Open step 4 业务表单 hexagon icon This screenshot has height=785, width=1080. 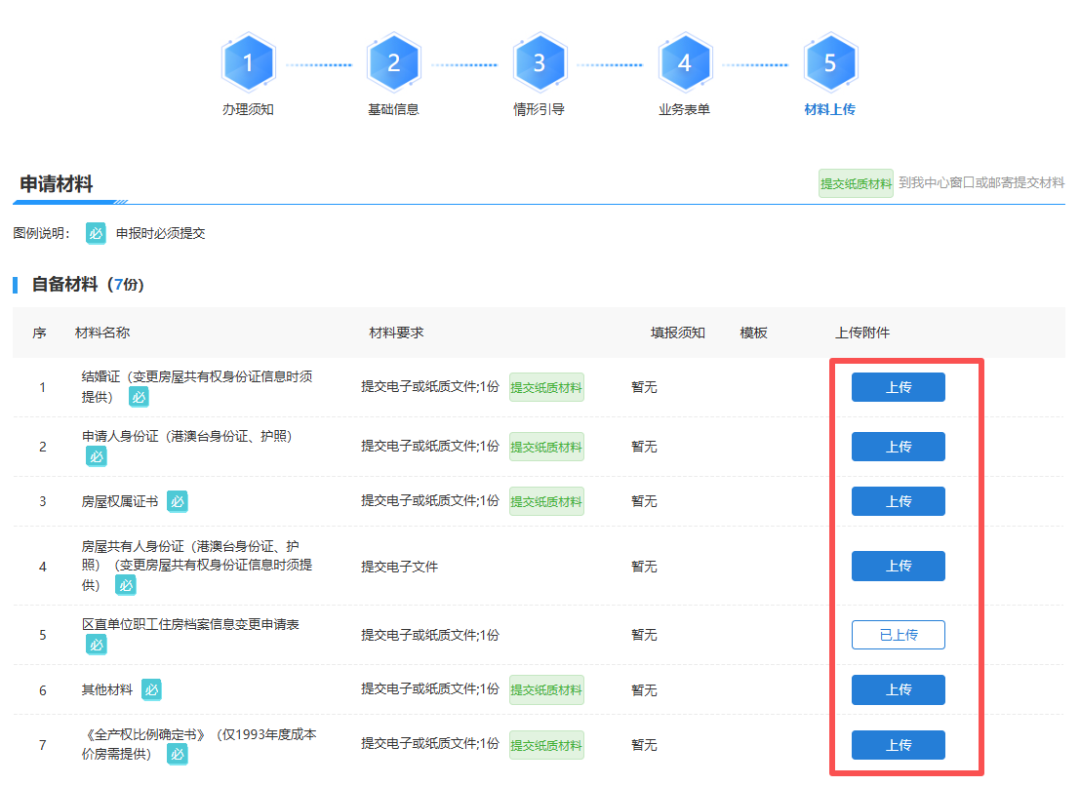(x=684, y=63)
